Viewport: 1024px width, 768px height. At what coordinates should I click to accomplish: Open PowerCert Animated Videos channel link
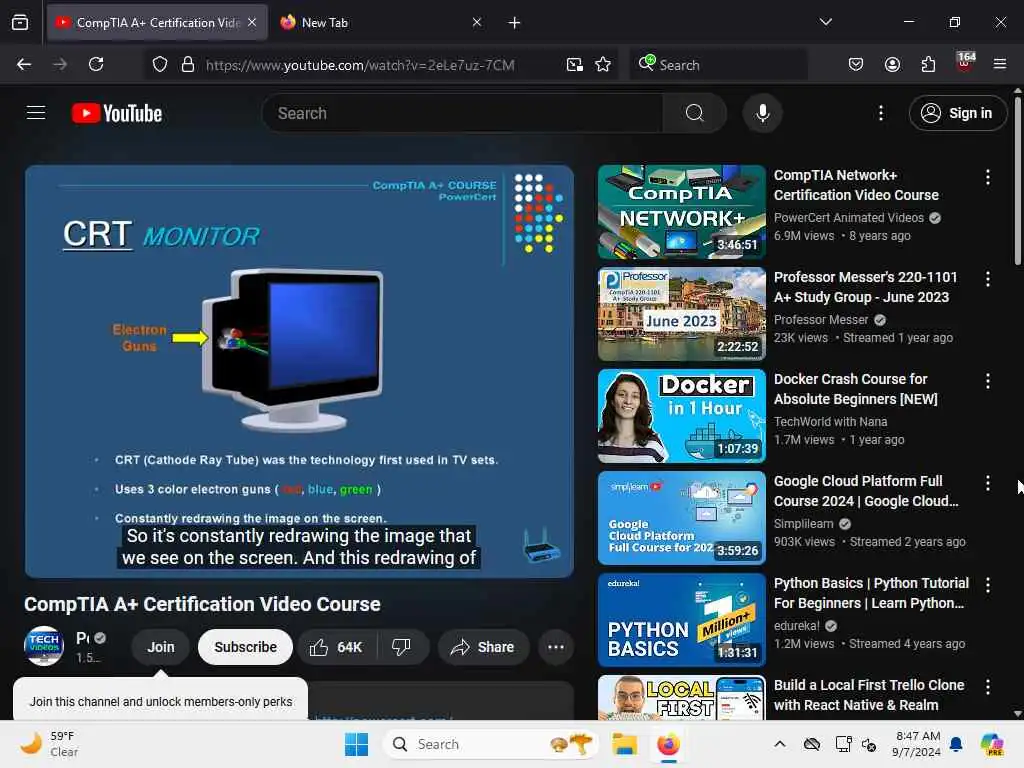pos(849,217)
